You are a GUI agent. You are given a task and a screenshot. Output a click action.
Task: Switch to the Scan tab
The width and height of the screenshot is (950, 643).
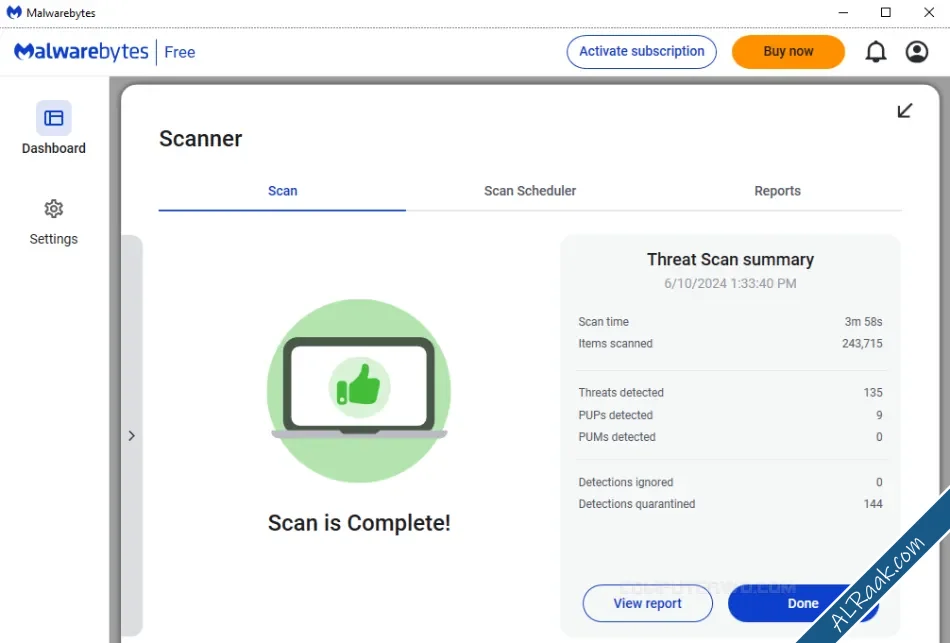click(x=282, y=191)
